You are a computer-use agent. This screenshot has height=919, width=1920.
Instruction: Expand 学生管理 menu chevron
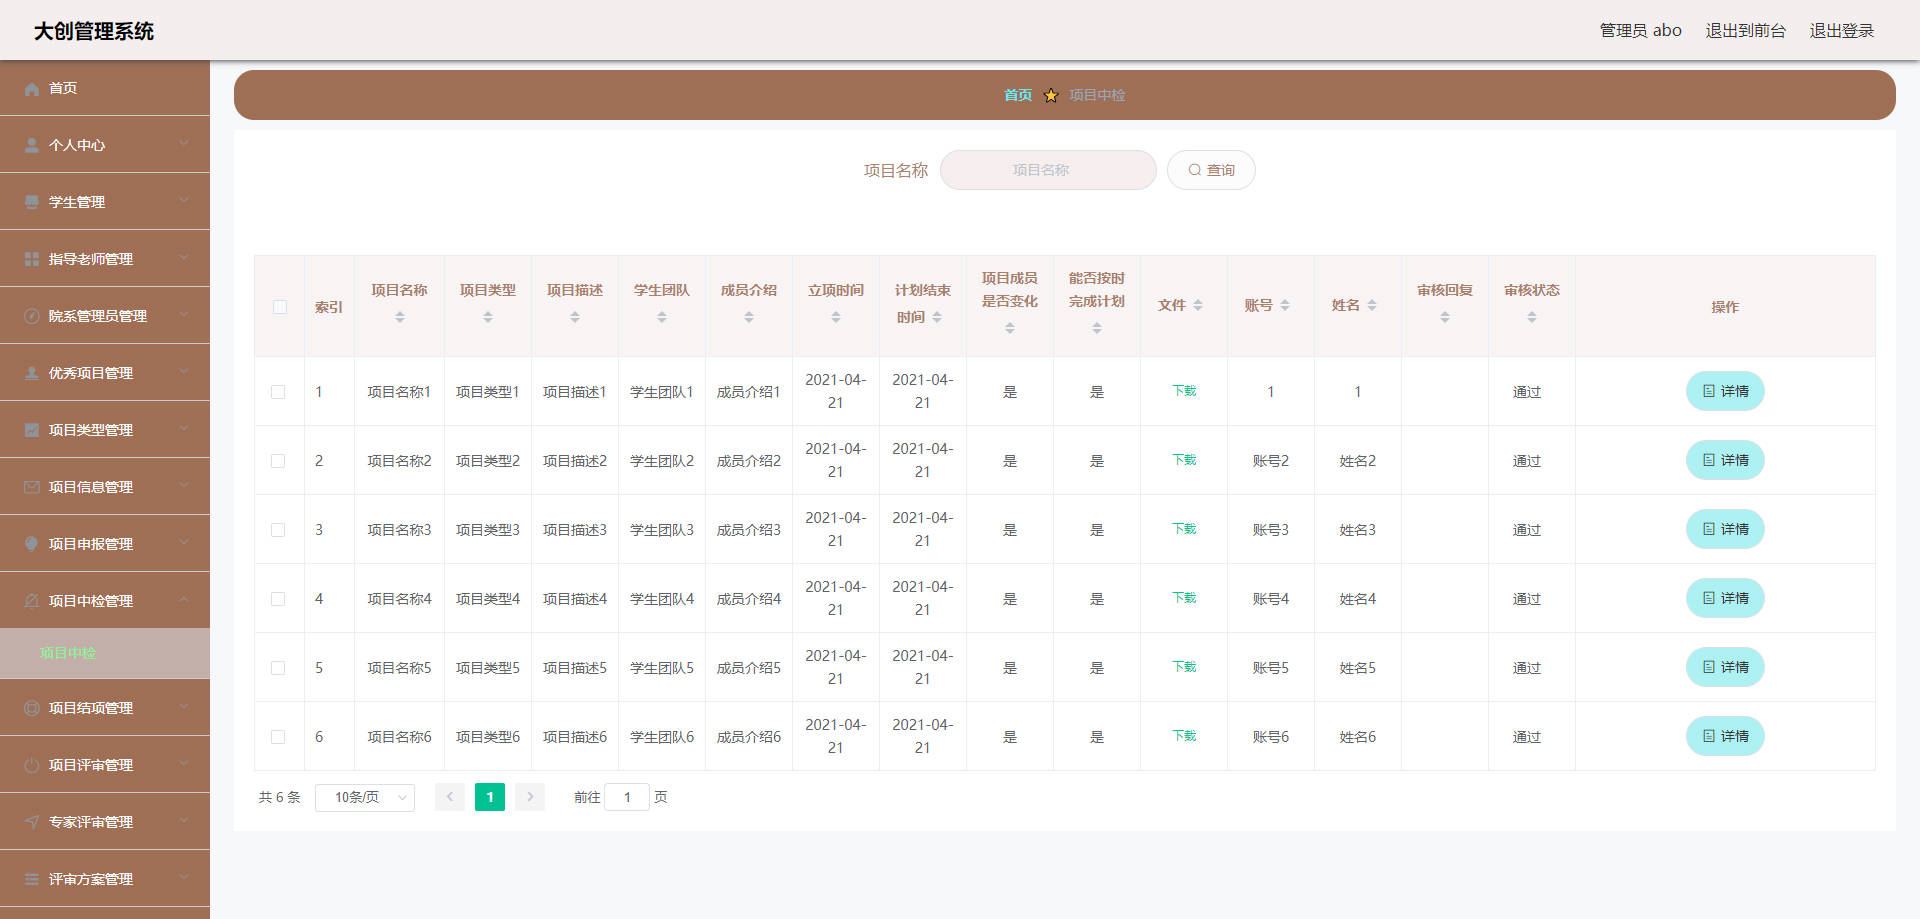point(184,202)
